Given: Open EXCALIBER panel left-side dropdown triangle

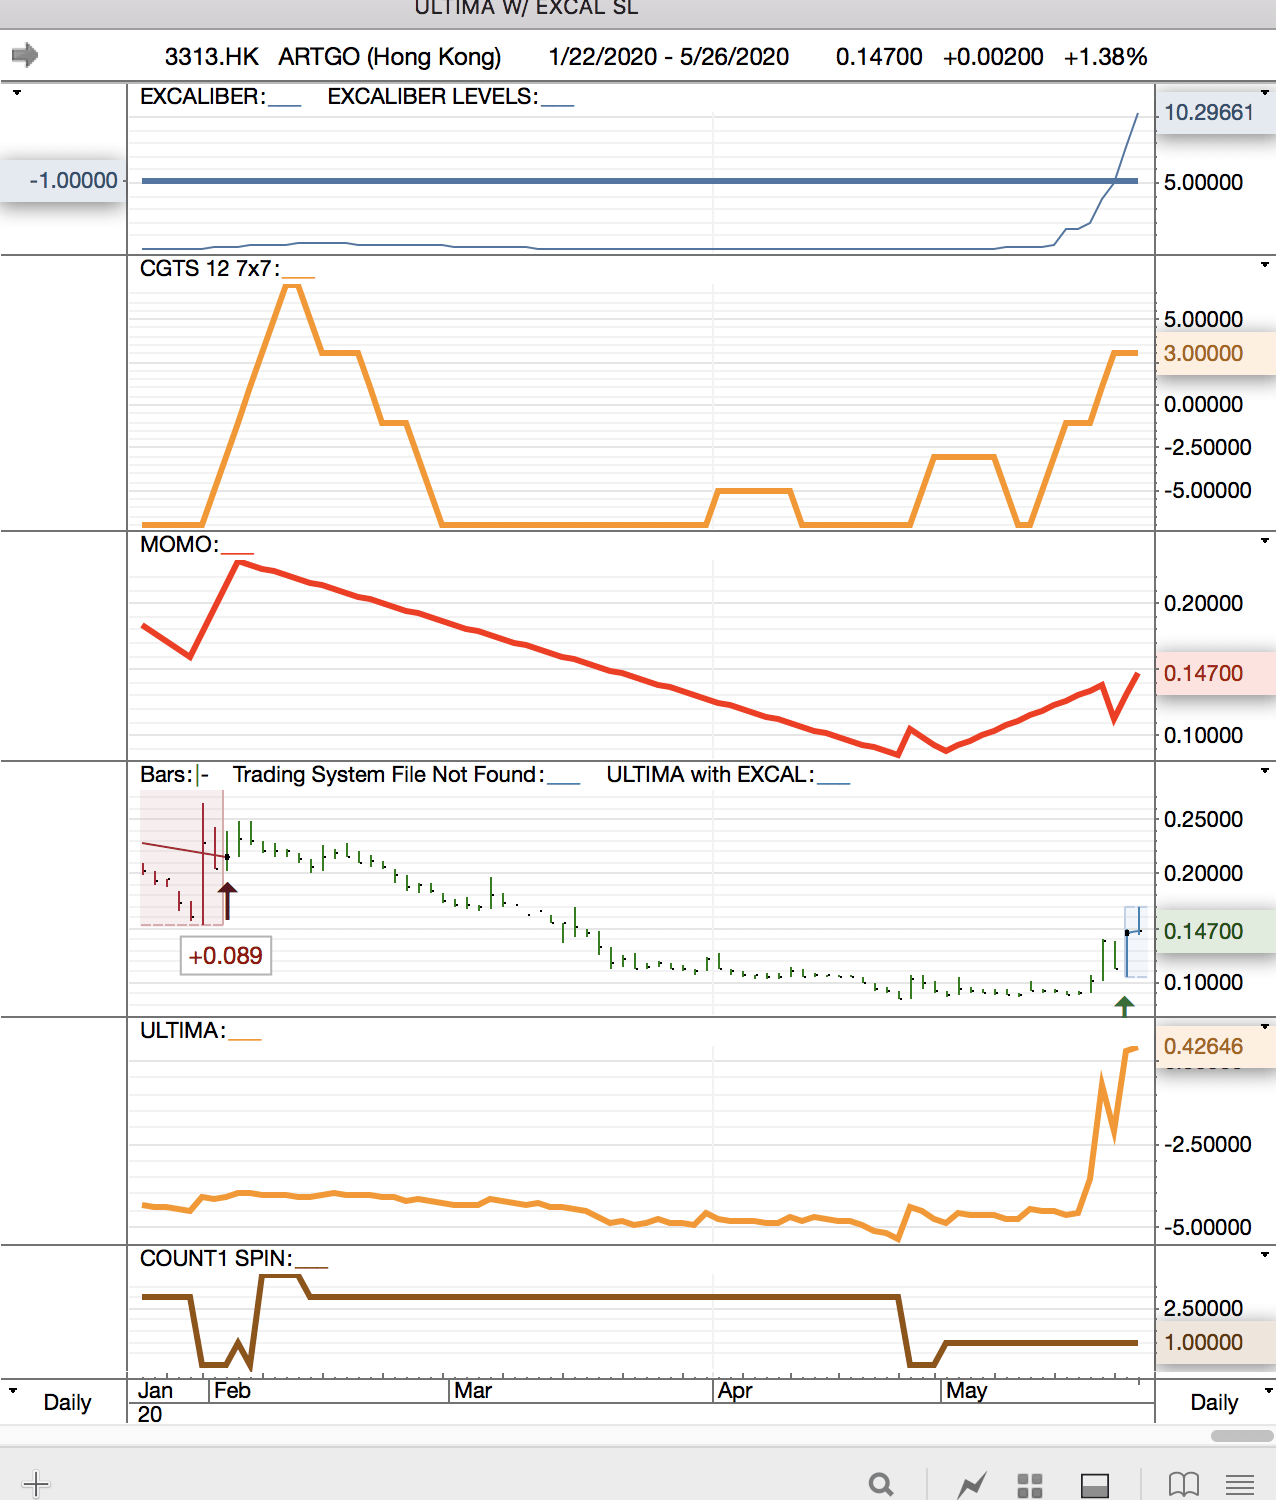Looking at the screenshot, I should [x=16, y=93].
